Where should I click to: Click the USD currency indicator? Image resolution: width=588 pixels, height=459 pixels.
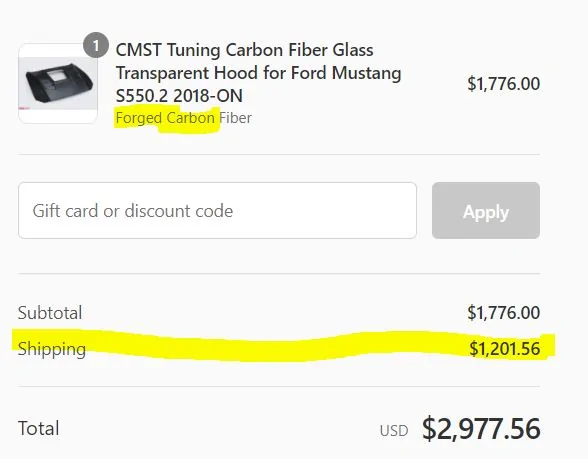coord(394,431)
